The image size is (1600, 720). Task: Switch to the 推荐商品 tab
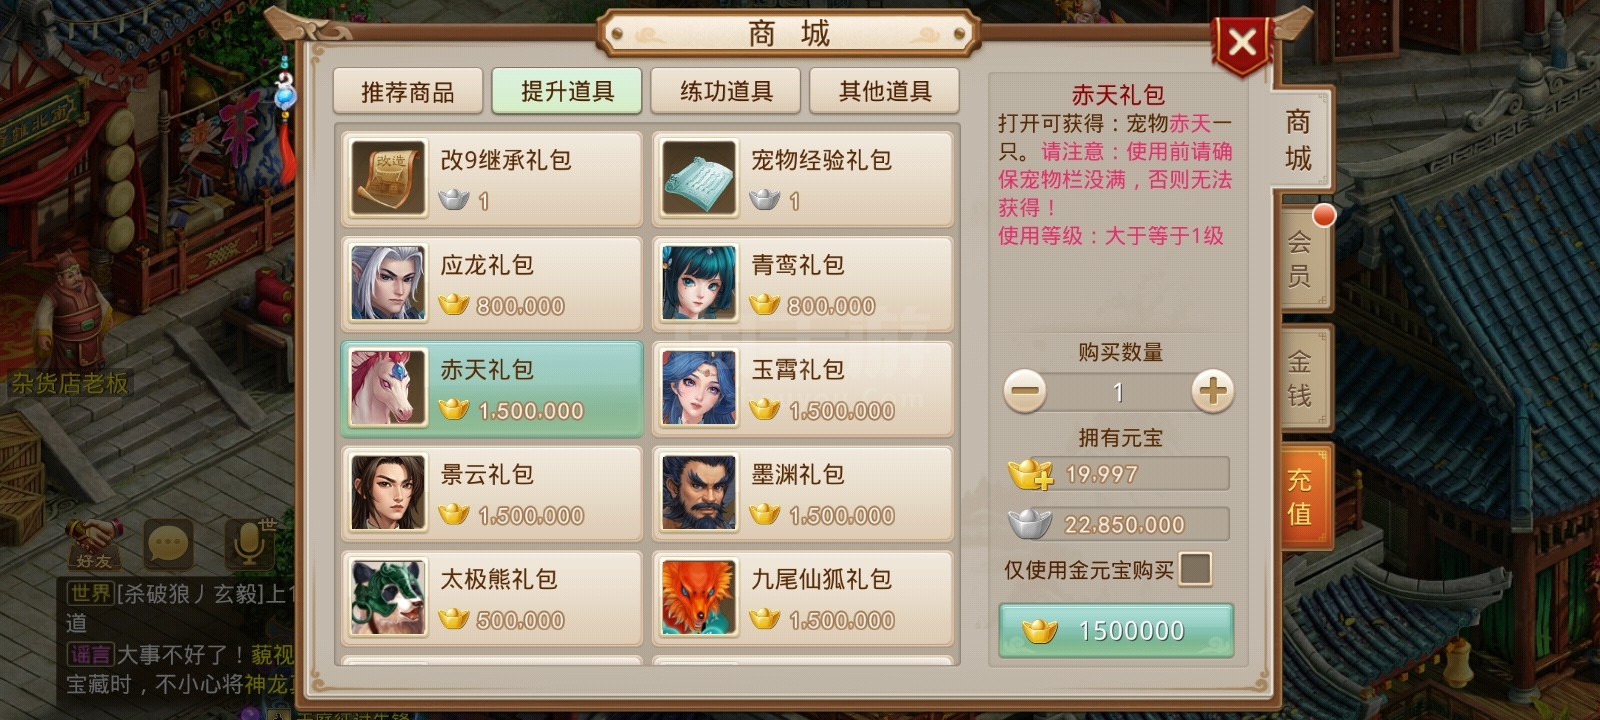pyautogui.click(x=408, y=92)
